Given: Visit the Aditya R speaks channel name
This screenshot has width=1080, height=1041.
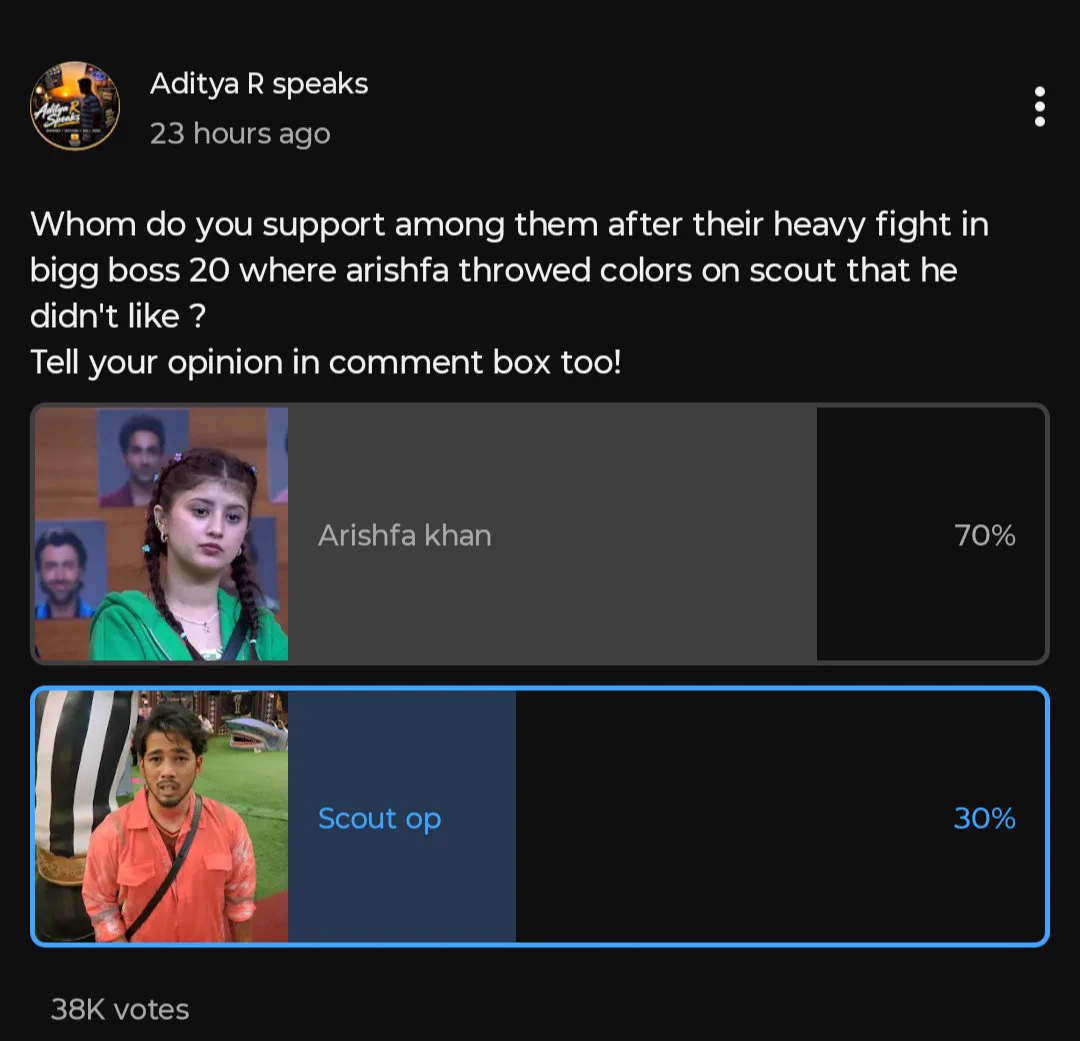Looking at the screenshot, I should [259, 84].
